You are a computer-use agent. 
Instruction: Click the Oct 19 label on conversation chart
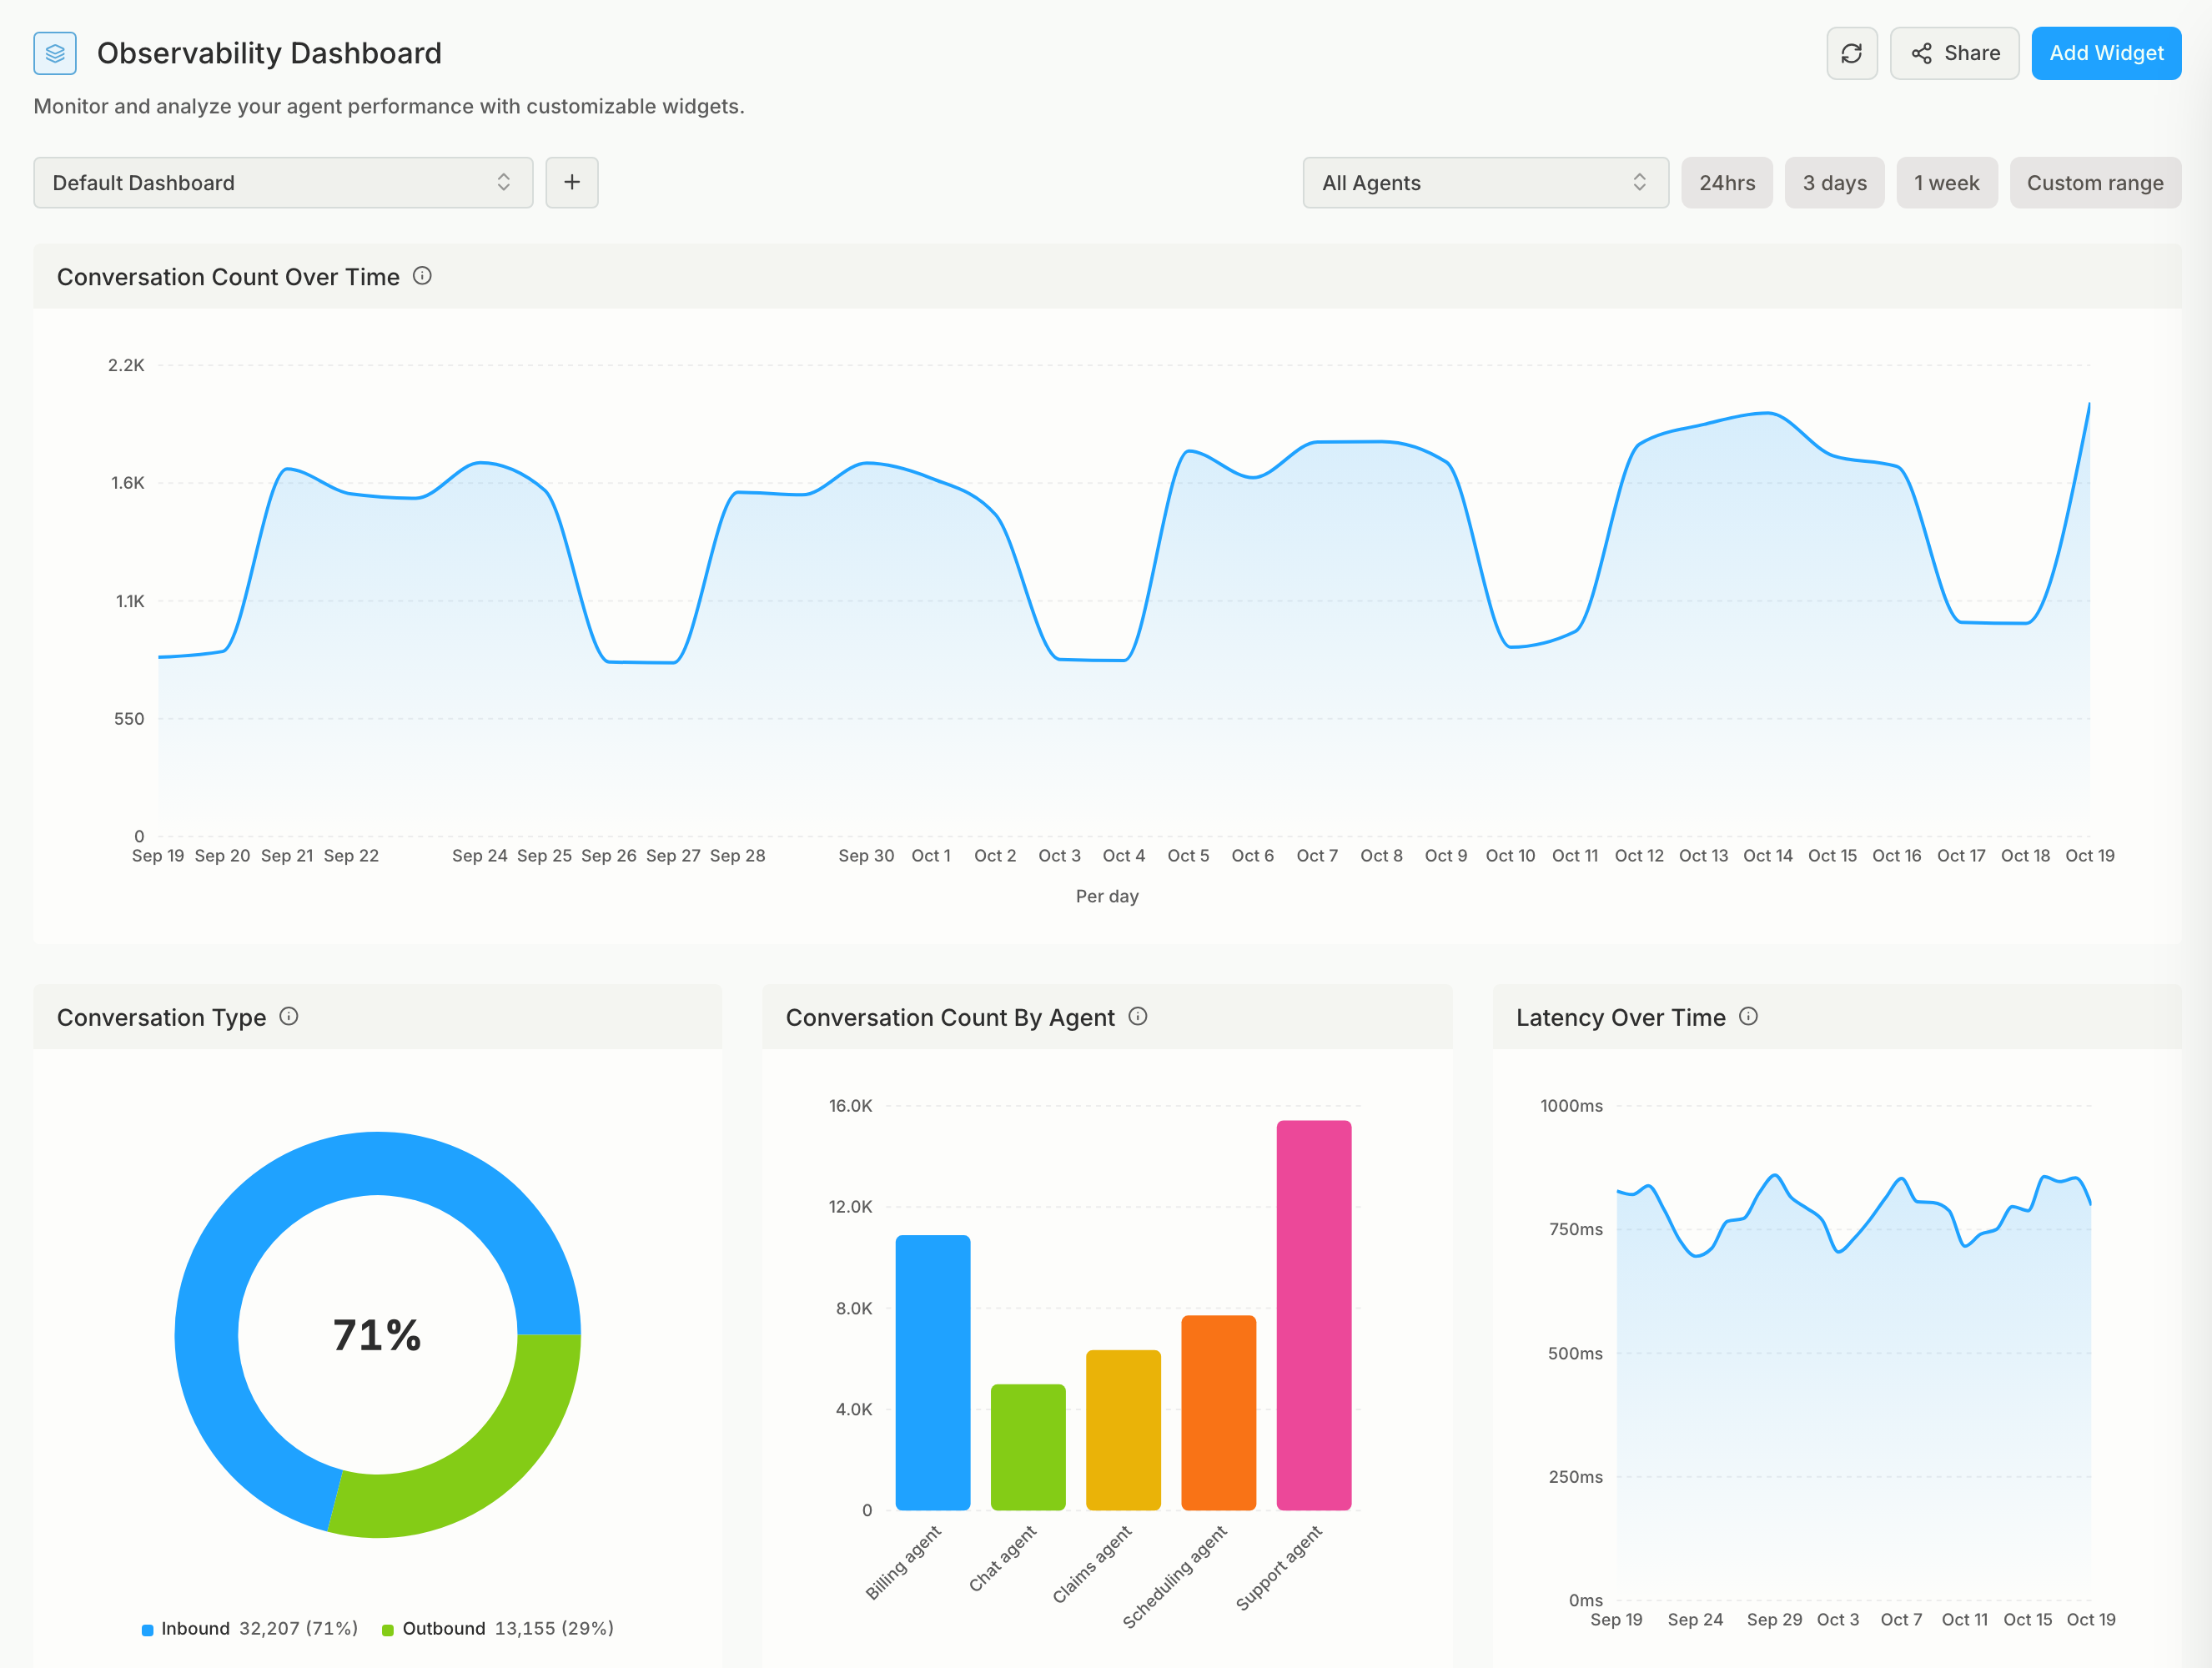(2090, 856)
